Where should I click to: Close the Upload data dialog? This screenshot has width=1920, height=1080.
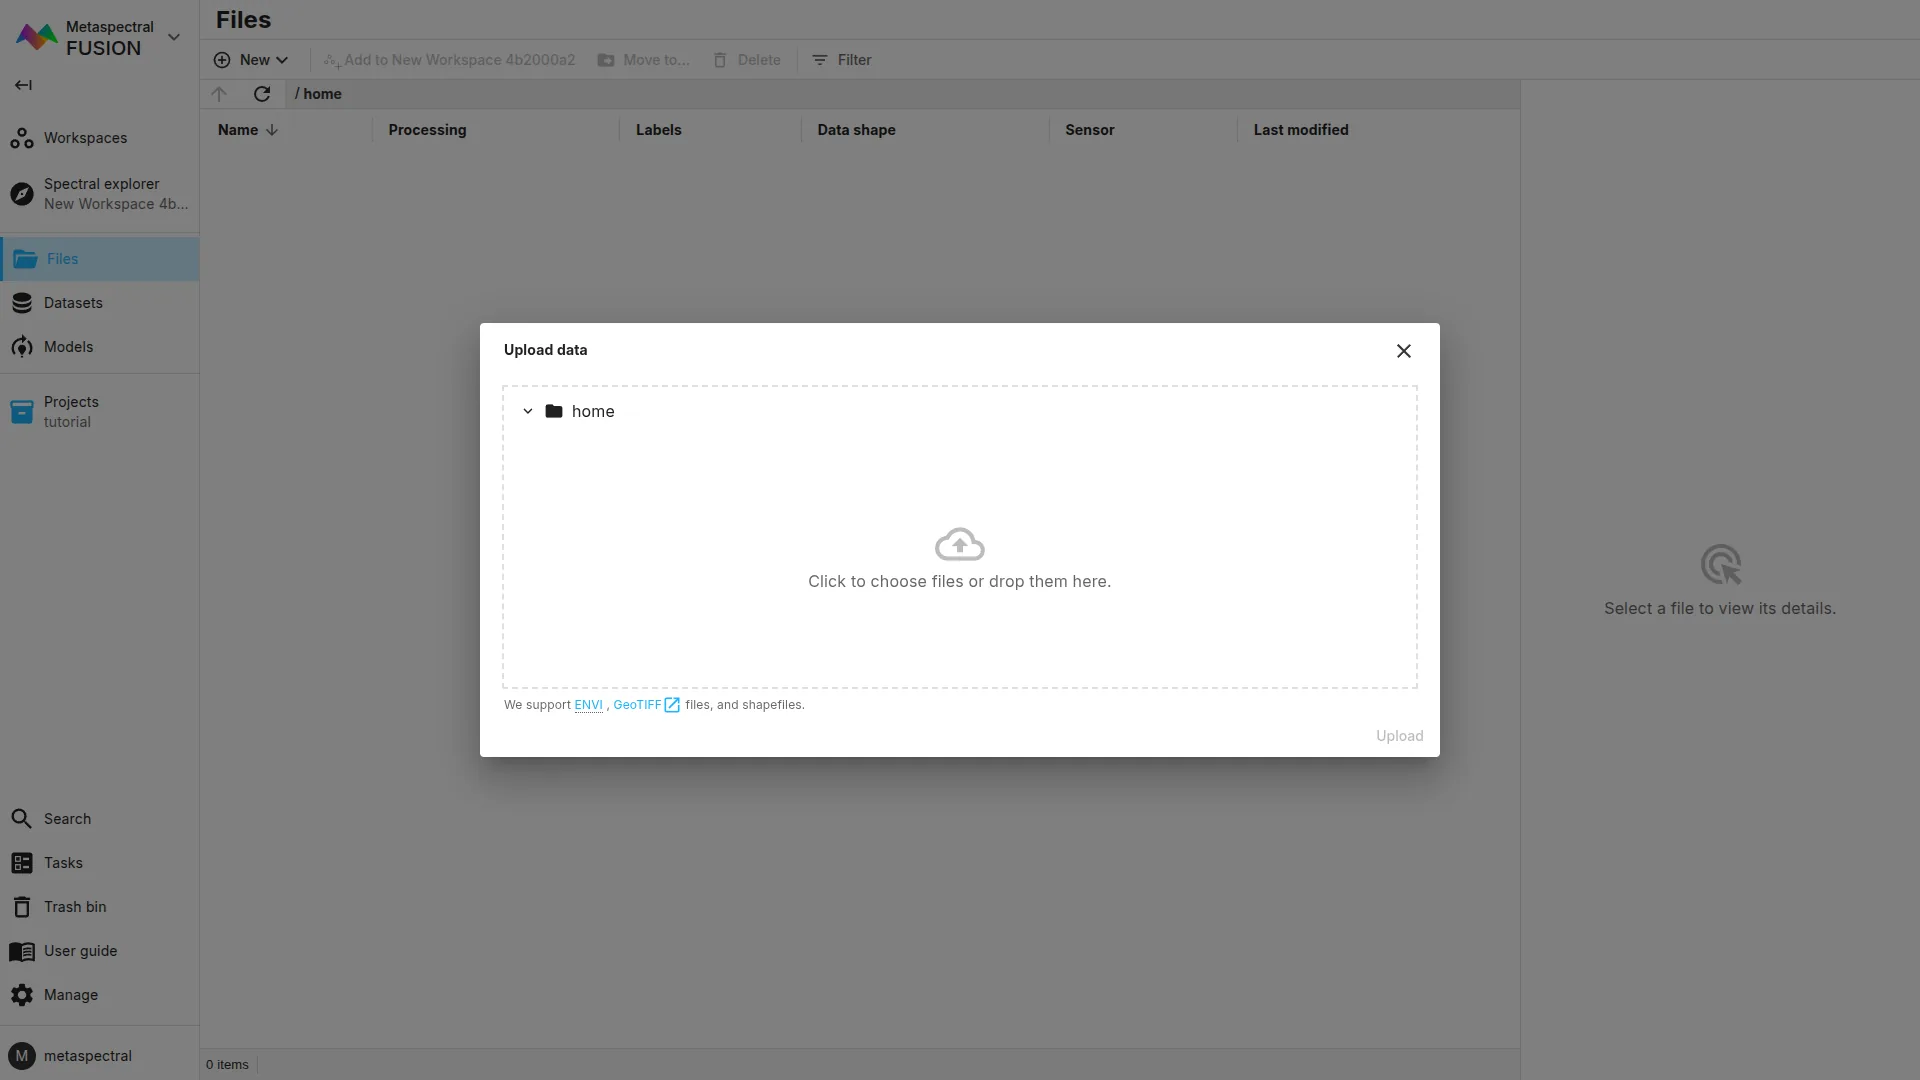click(x=1403, y=351)
